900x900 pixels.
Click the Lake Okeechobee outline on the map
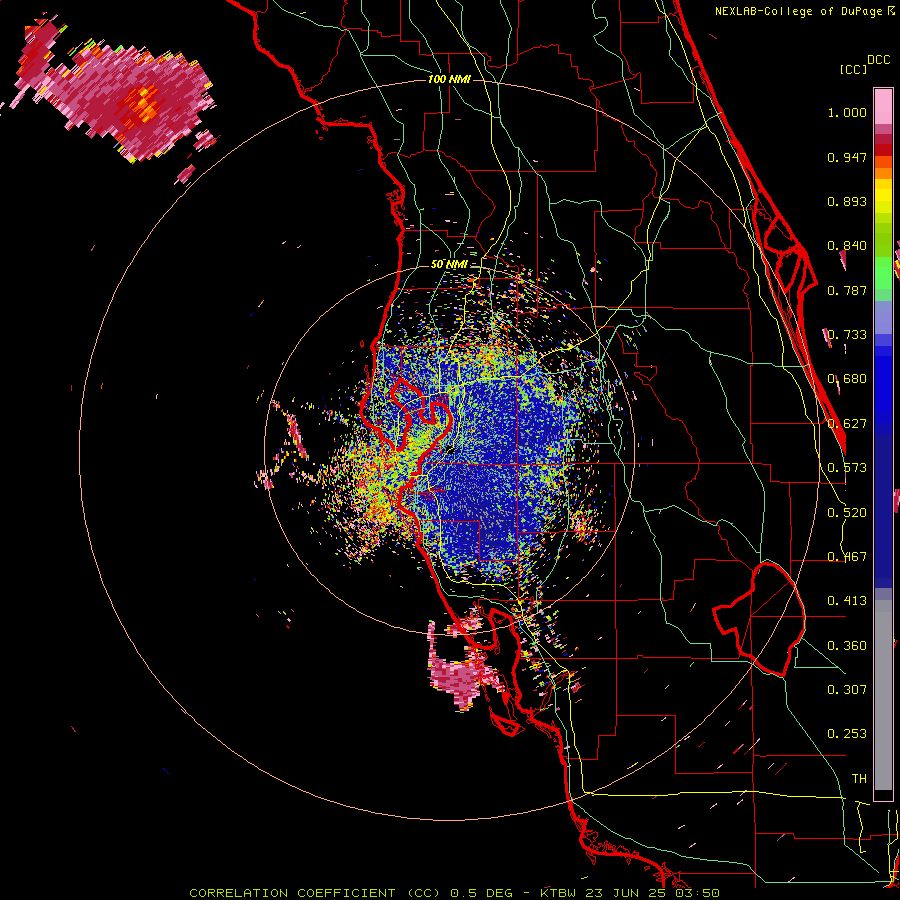759,619
